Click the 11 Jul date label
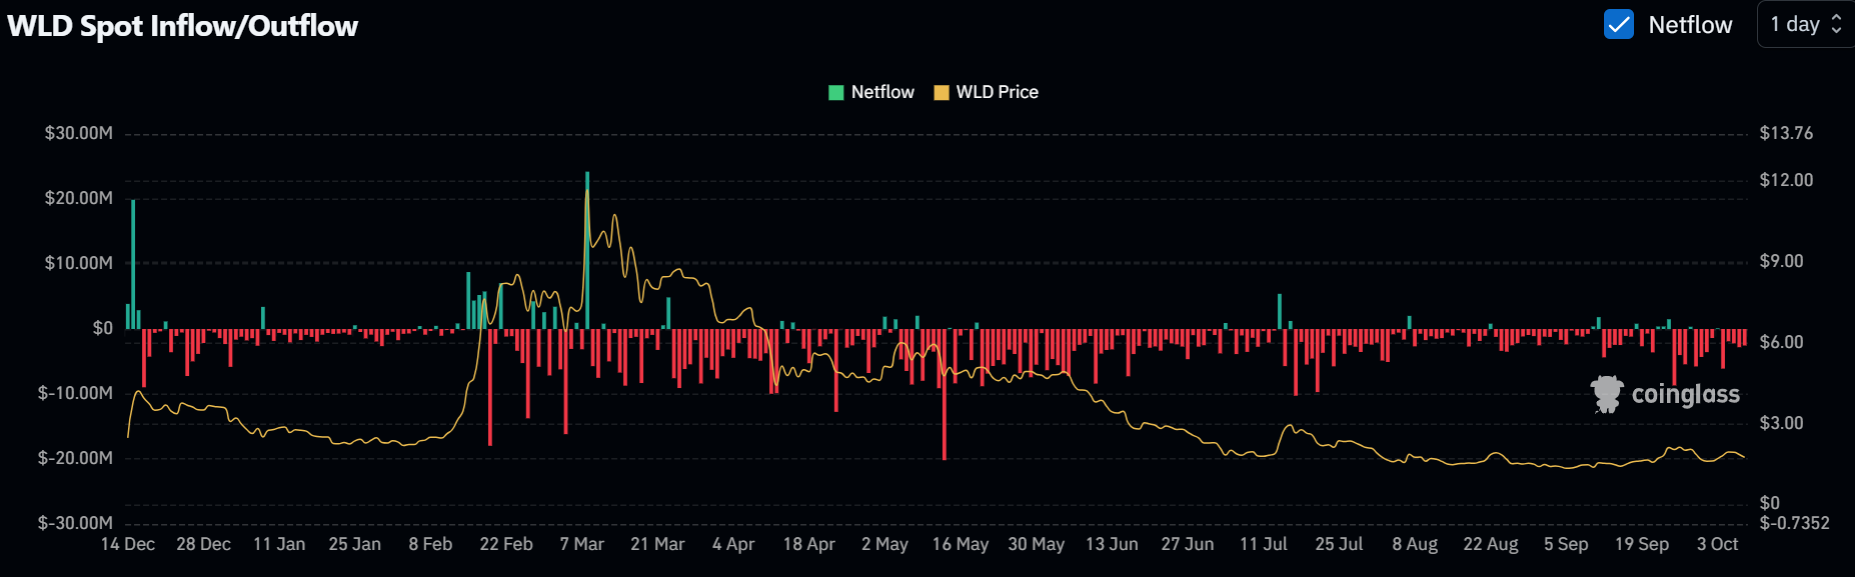This screenshot has width=1855, height=577. click(x=1263, y=544)
